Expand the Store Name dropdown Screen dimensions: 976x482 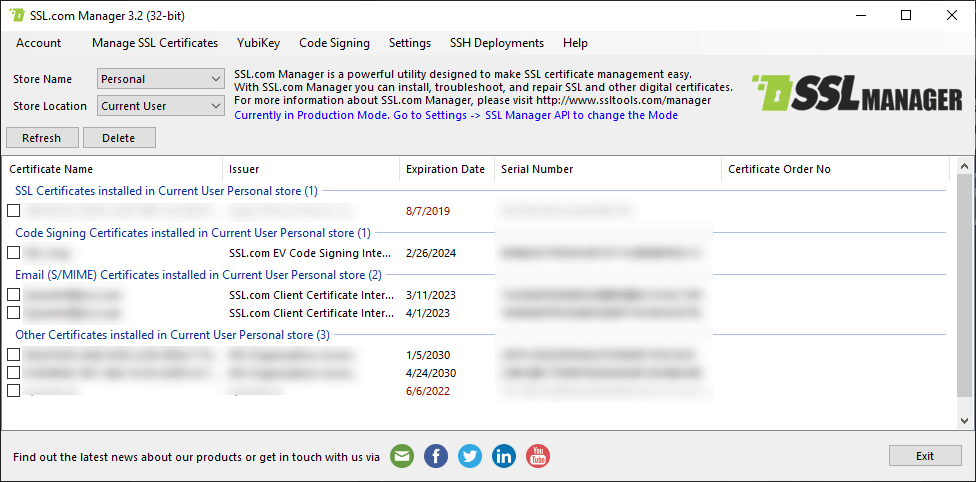pos(161,79)
